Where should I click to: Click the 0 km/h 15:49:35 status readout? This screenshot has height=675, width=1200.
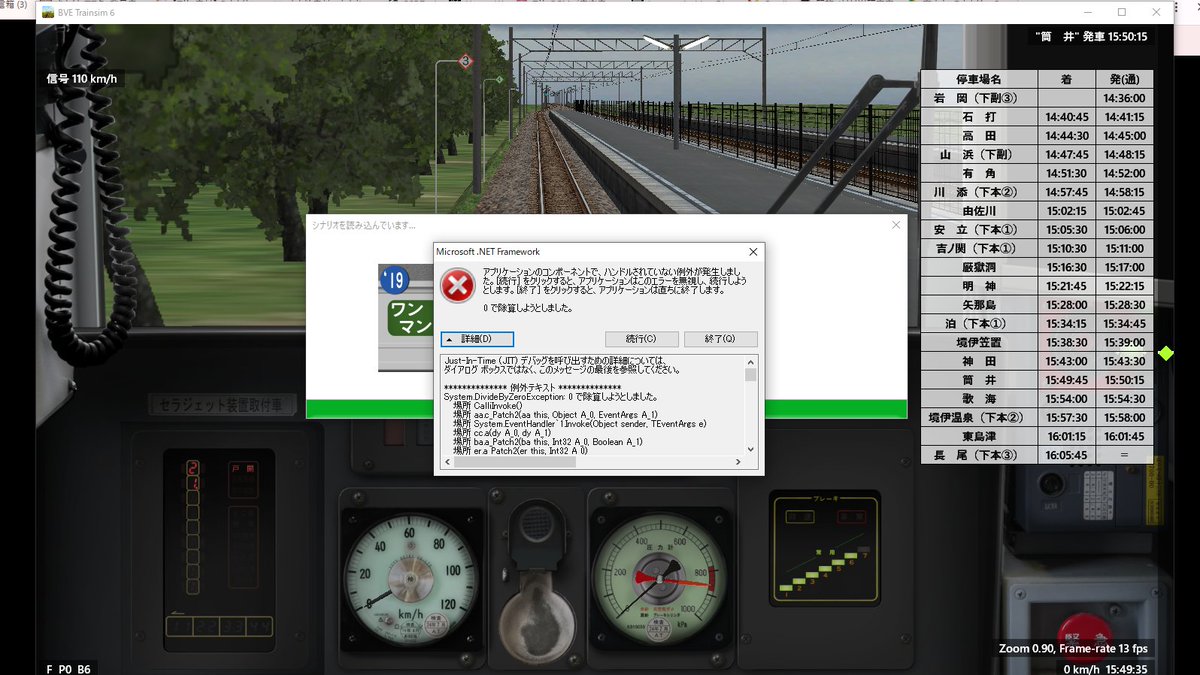(x=1105, y=668)
